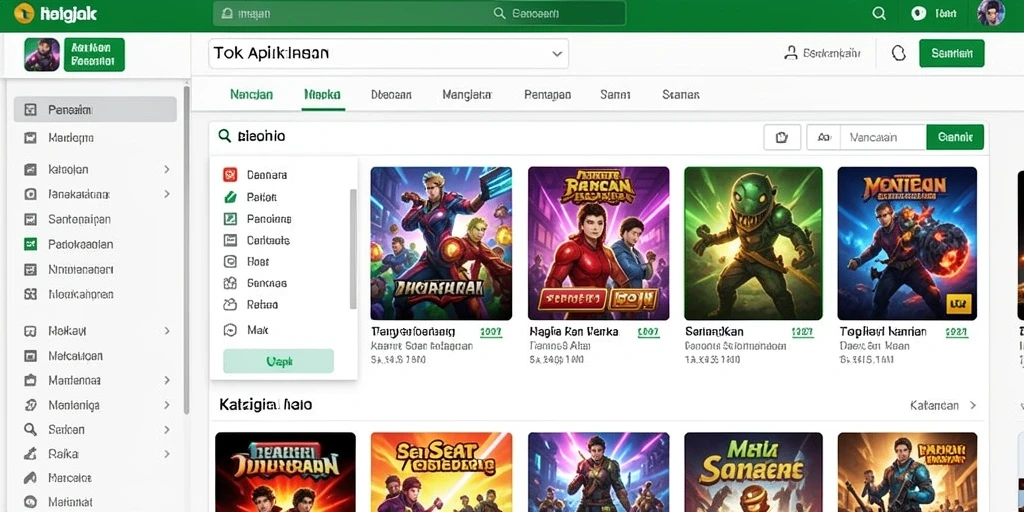Image resolution: width=1024 pixels, height=512 pixels.
Task: Expand the Manlennaa sidebar chevron
Action: pos(167,380)
